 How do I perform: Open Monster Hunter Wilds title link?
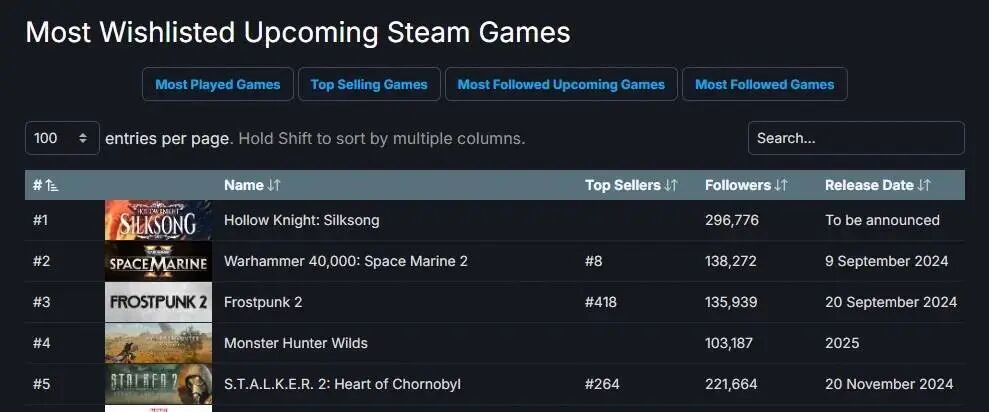pos(295,343)
